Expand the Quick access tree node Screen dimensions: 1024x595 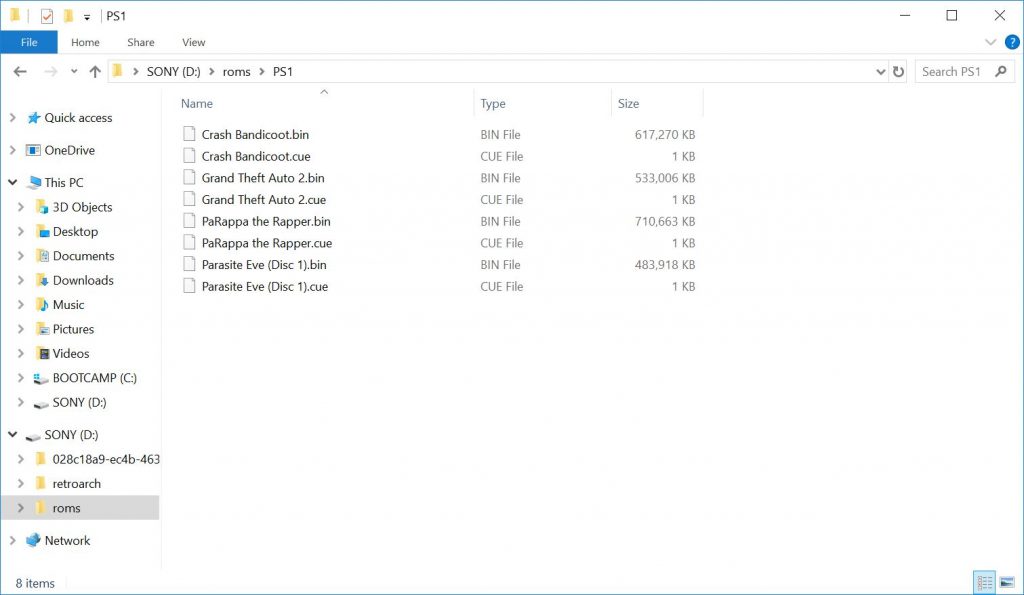pyautogui.click(x=12, y=118)
